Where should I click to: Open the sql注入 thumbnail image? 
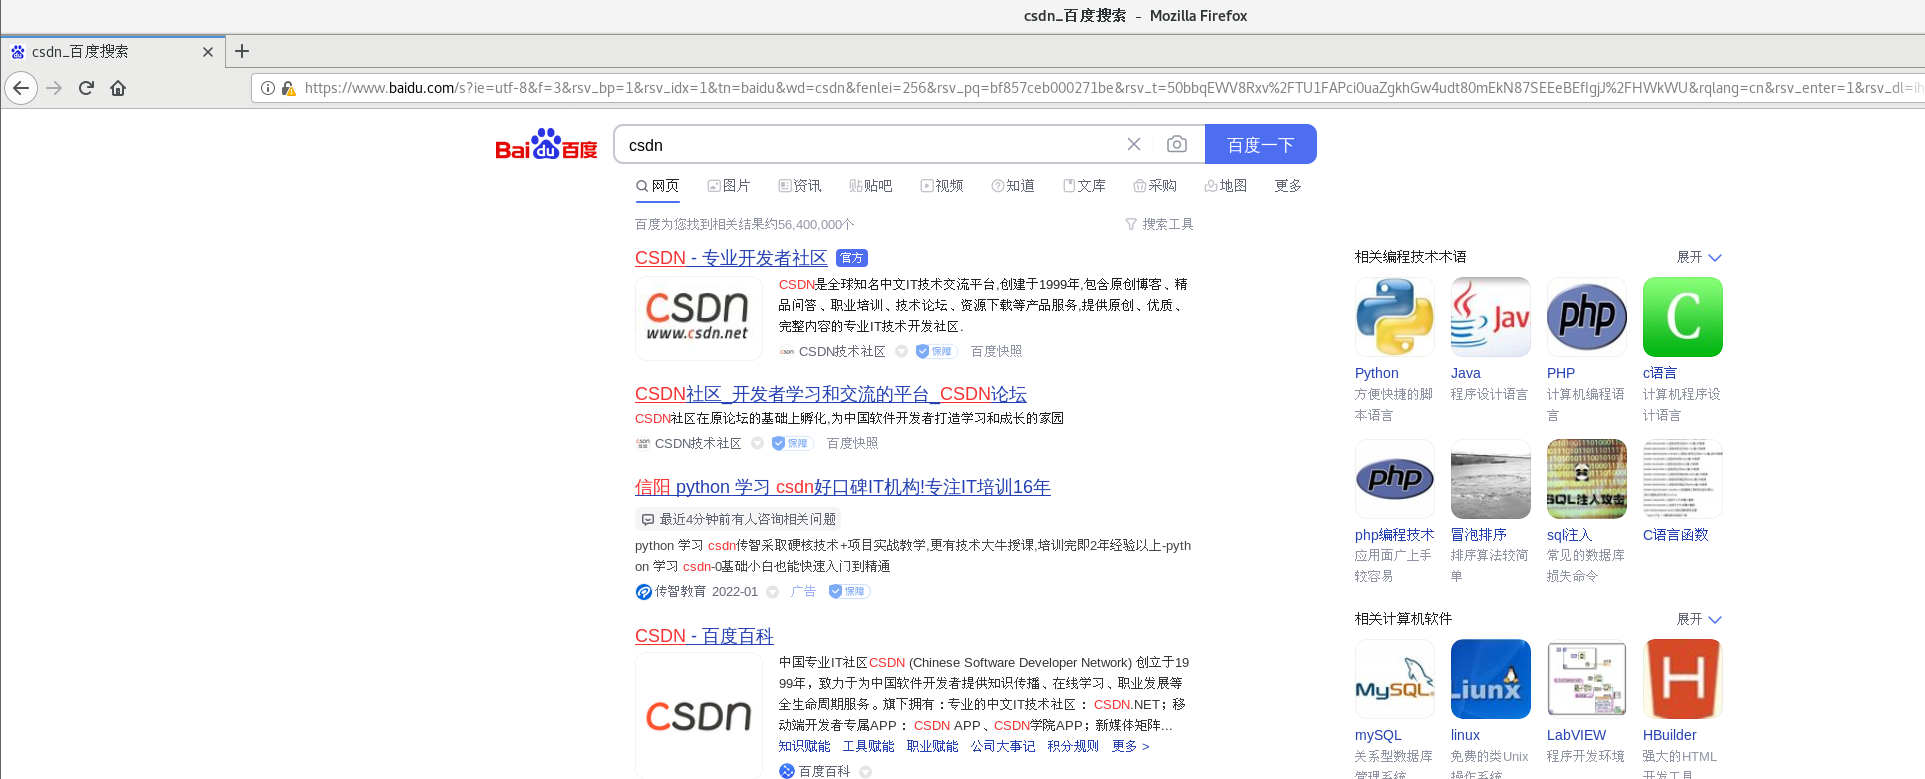coord(1587,479)
